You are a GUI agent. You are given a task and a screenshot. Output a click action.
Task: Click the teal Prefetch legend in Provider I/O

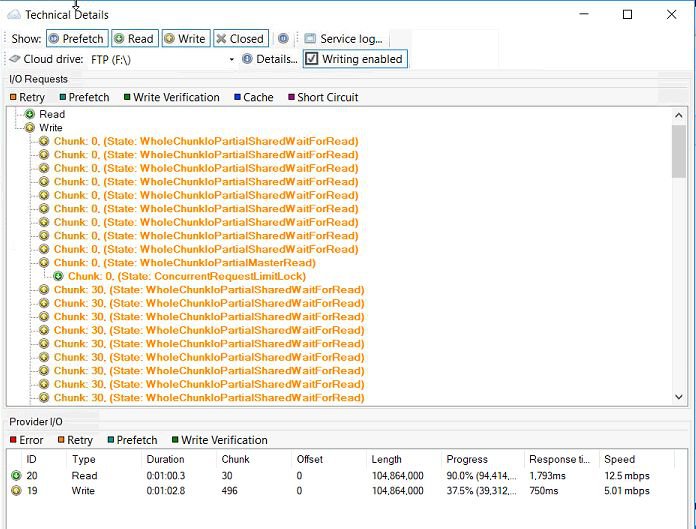(132, 440)
